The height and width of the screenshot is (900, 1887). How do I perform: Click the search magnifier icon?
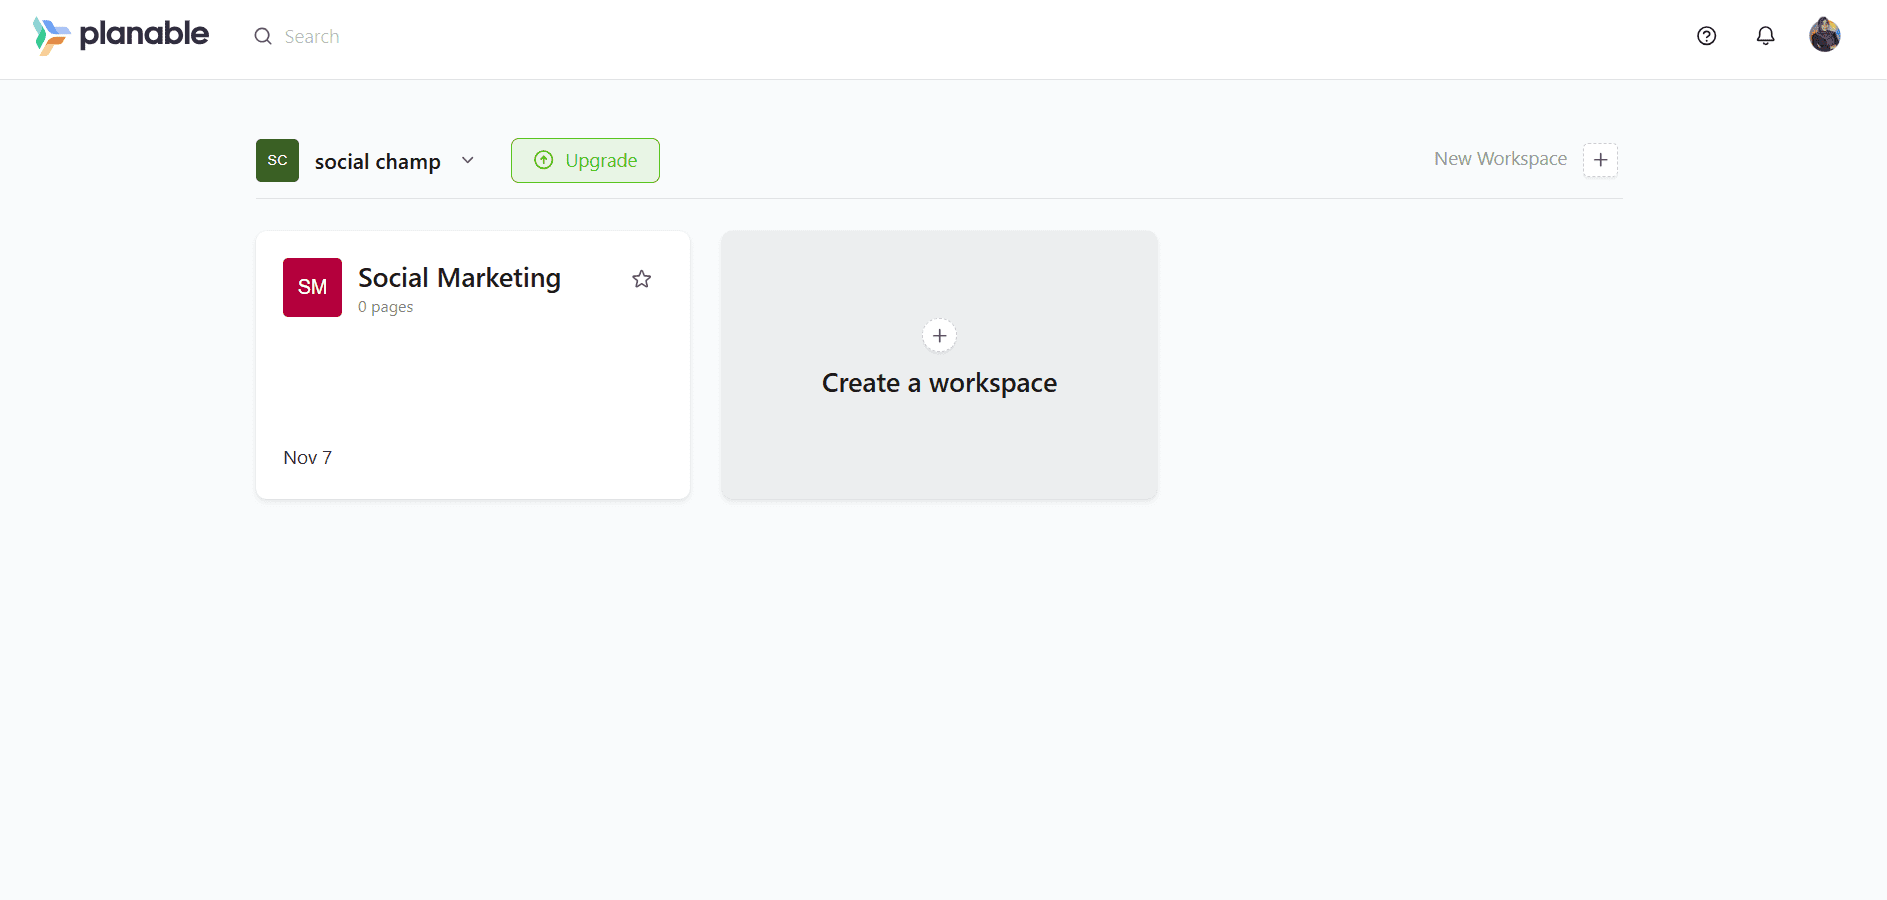(263, 37)
